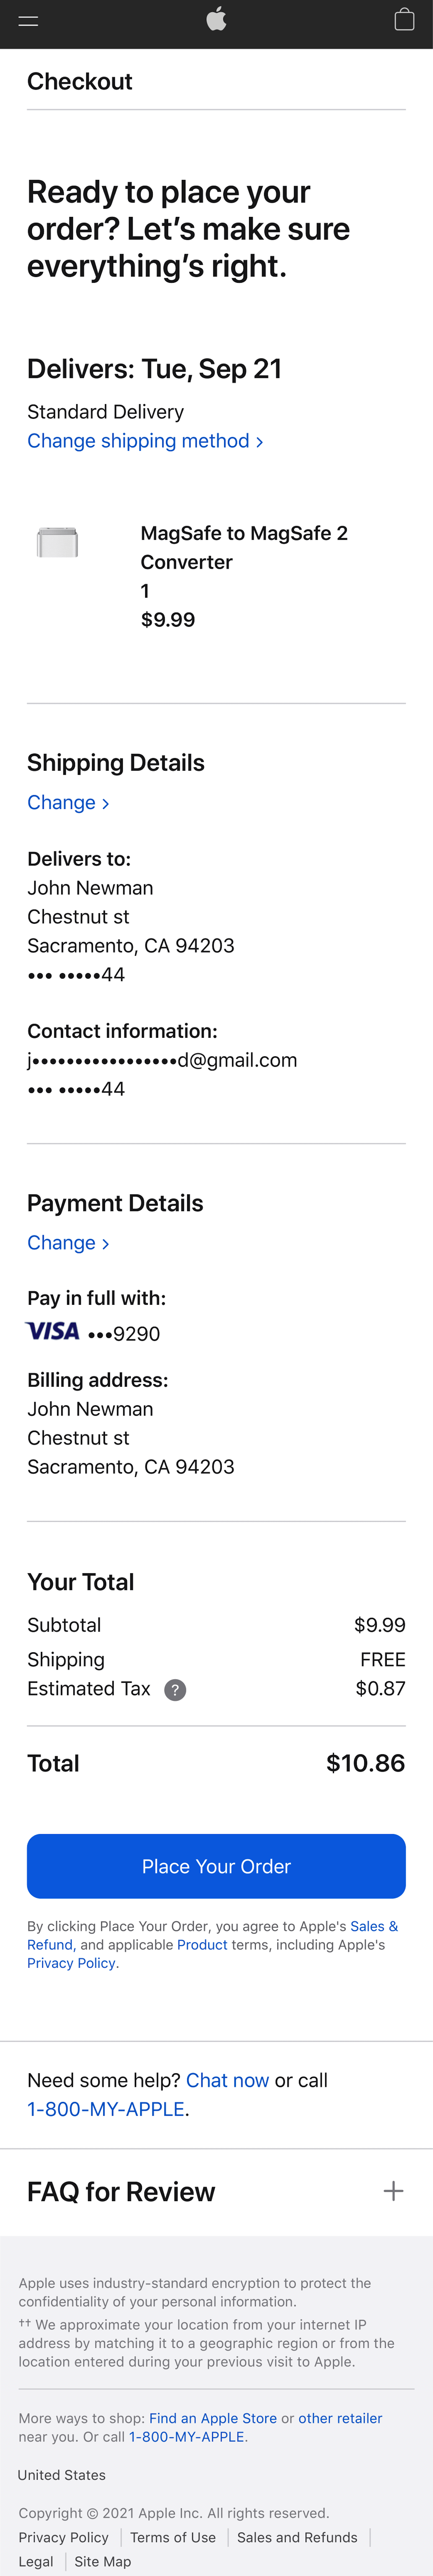Click the 1-800-MY-APPLE help phone link

[x=106, y=2109]
